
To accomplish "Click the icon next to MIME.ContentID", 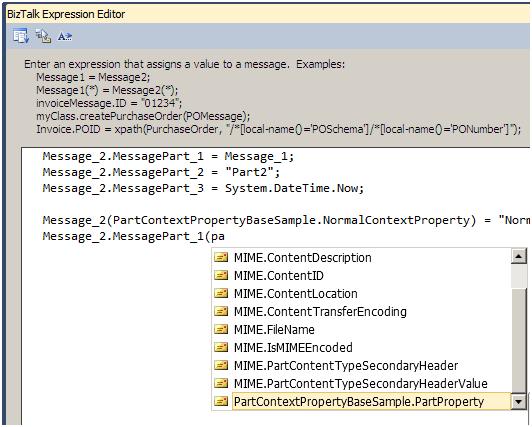I will coord(221,275).
